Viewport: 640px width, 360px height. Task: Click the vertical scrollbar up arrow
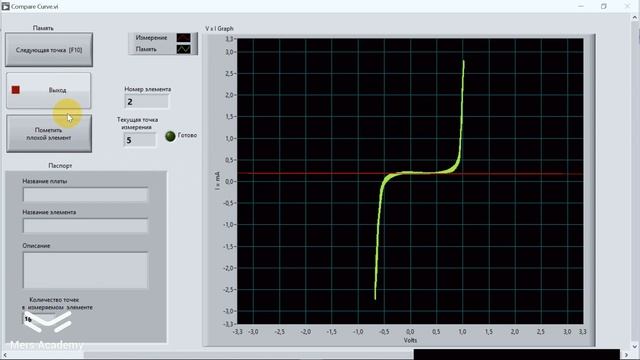[x=635, y=18]
